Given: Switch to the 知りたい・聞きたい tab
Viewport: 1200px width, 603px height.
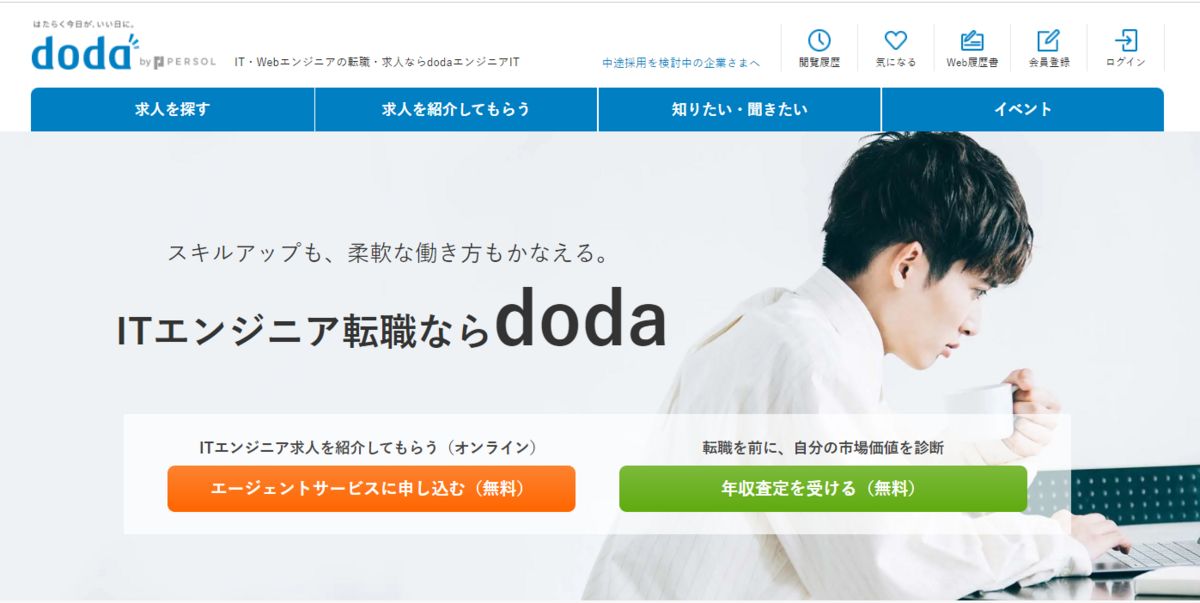Looking at the screenshot, I should (x=739, y=110).
